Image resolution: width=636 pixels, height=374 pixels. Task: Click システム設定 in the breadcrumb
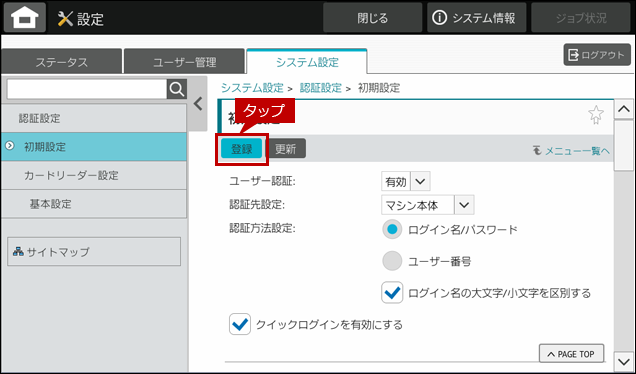click(252, 88)
